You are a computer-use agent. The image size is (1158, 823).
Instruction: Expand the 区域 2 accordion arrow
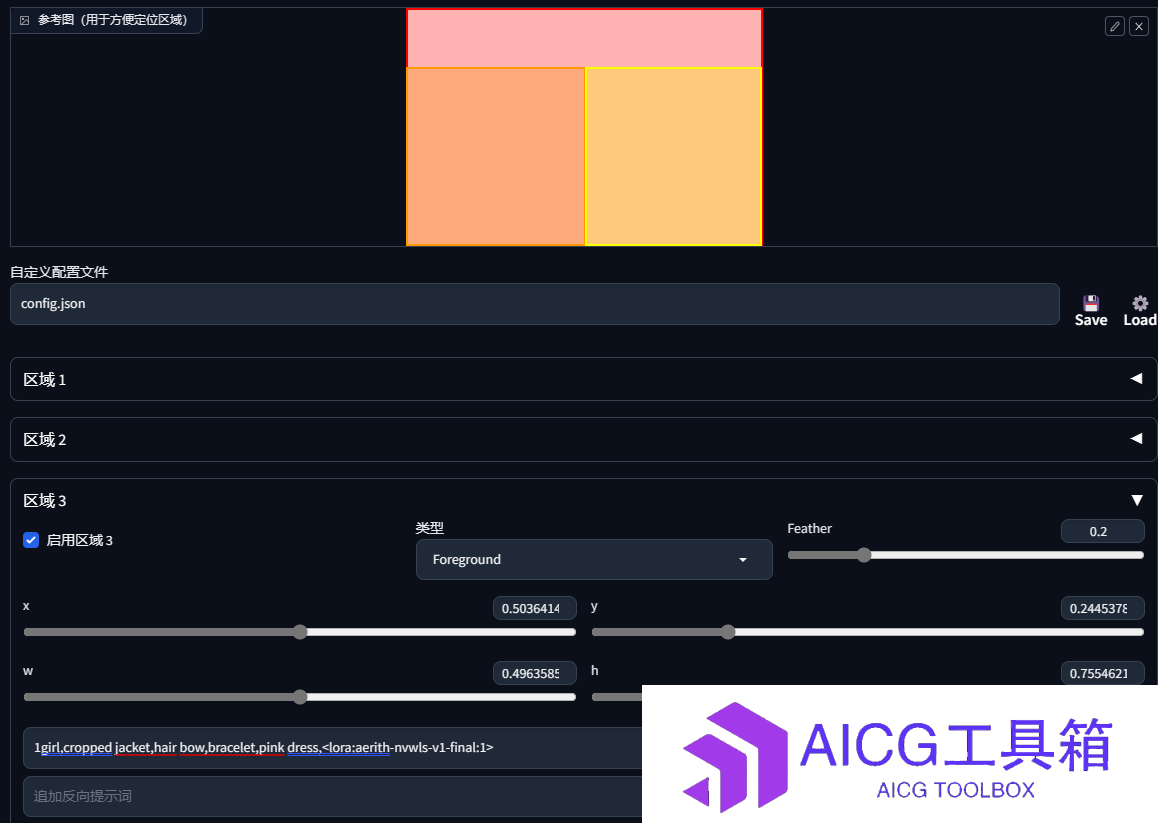(1136, 439)
